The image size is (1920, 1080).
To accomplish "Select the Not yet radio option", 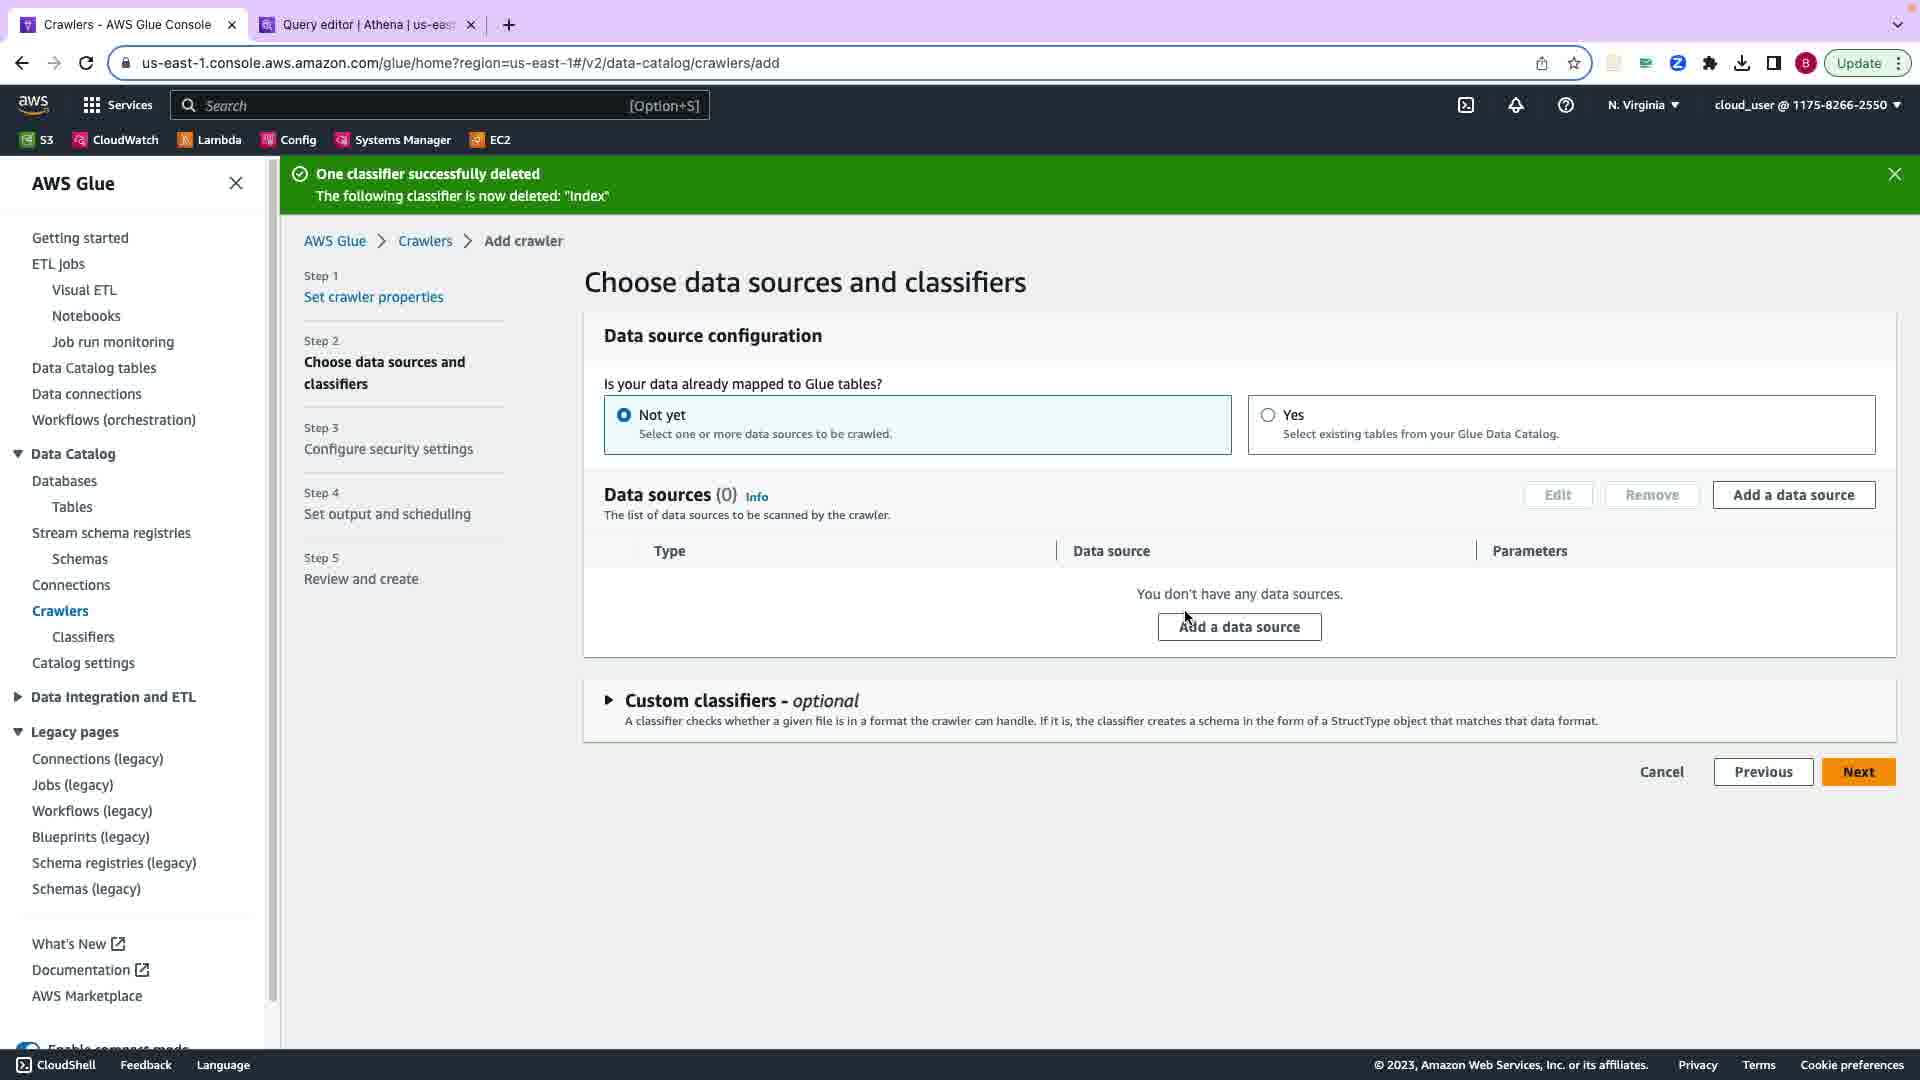I will [624, 415].
